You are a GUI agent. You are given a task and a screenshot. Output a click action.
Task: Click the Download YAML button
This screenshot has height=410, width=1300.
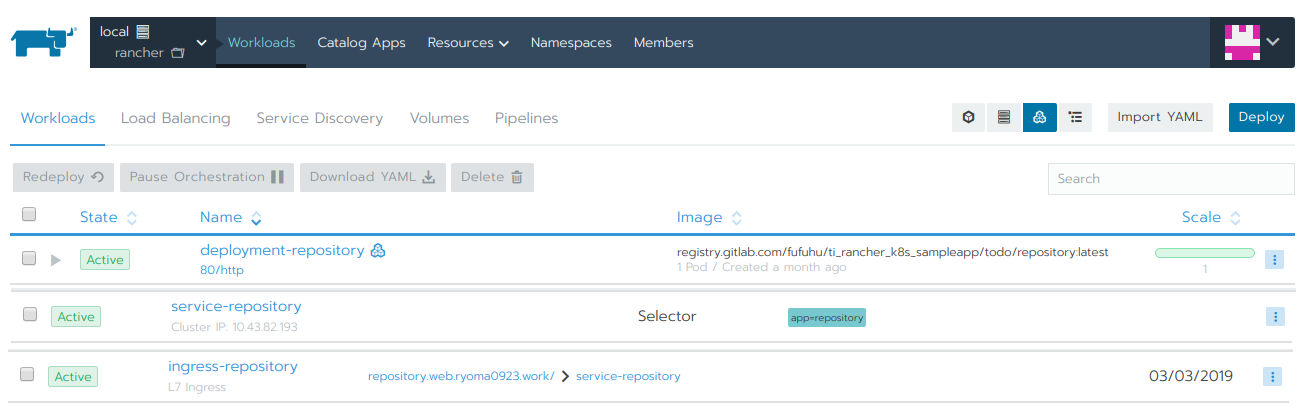pos(372,177)
